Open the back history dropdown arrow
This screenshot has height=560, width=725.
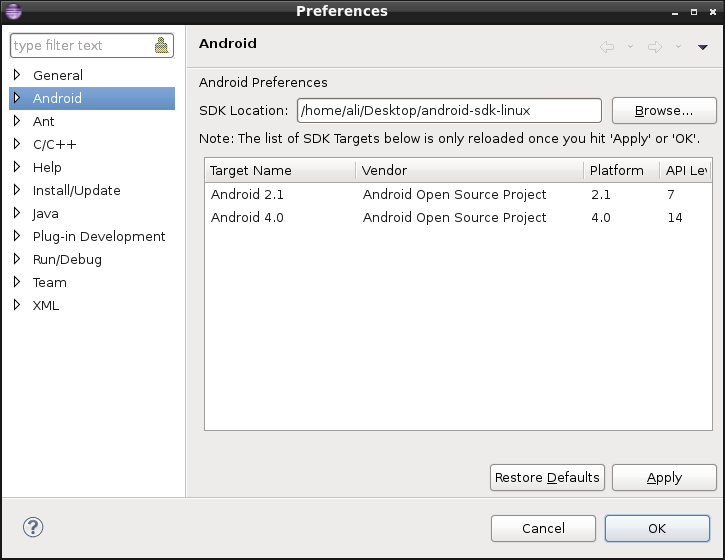coord(630,47)
